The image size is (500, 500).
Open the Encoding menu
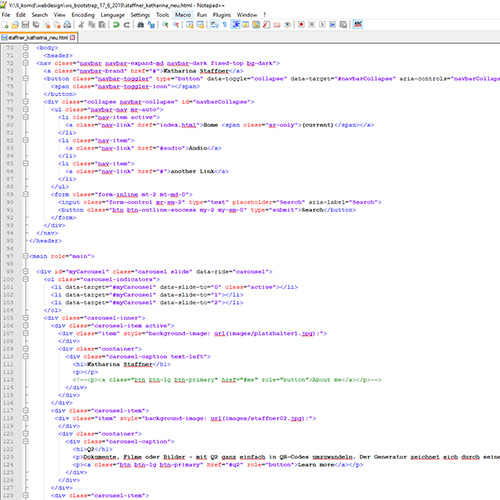point(83,15)
